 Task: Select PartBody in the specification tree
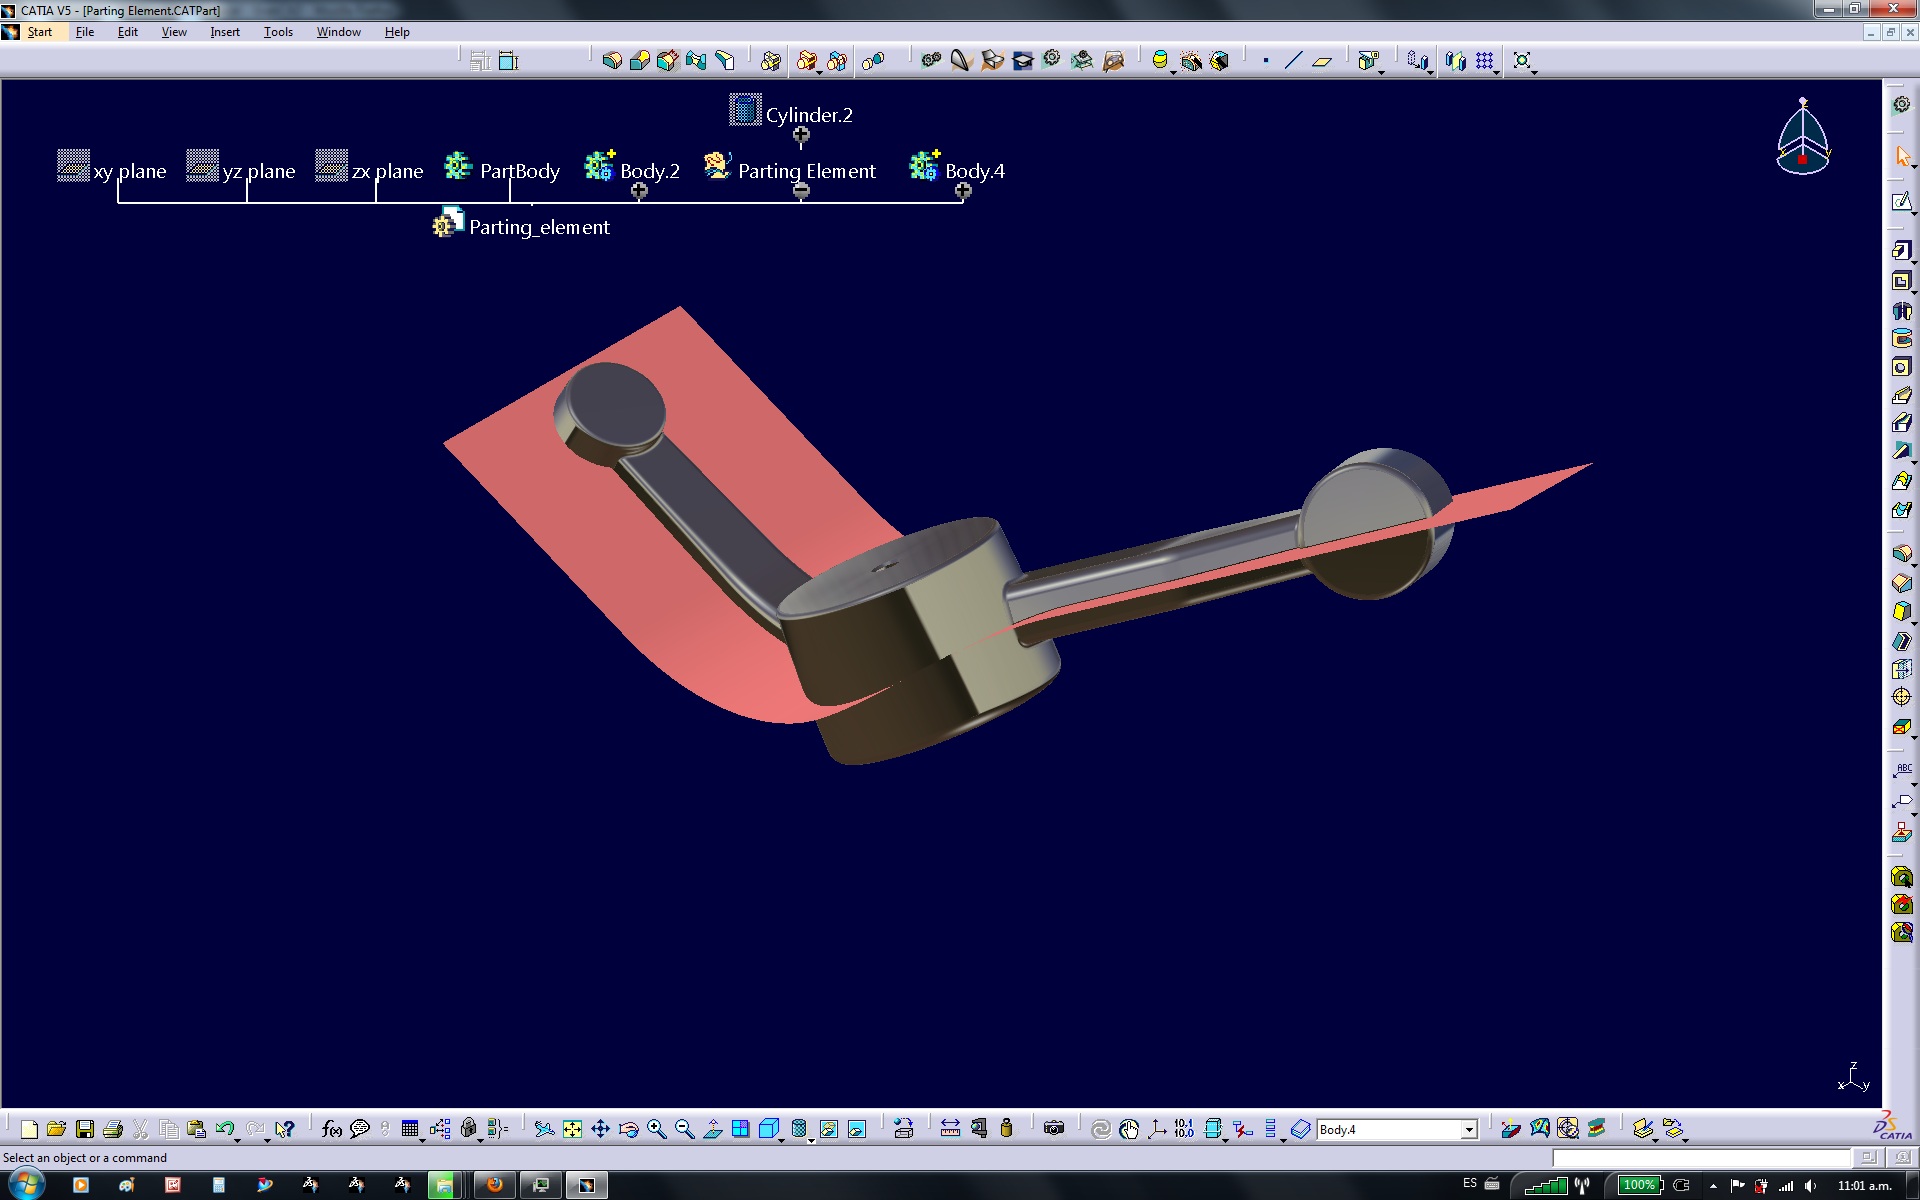click(519, 171)
